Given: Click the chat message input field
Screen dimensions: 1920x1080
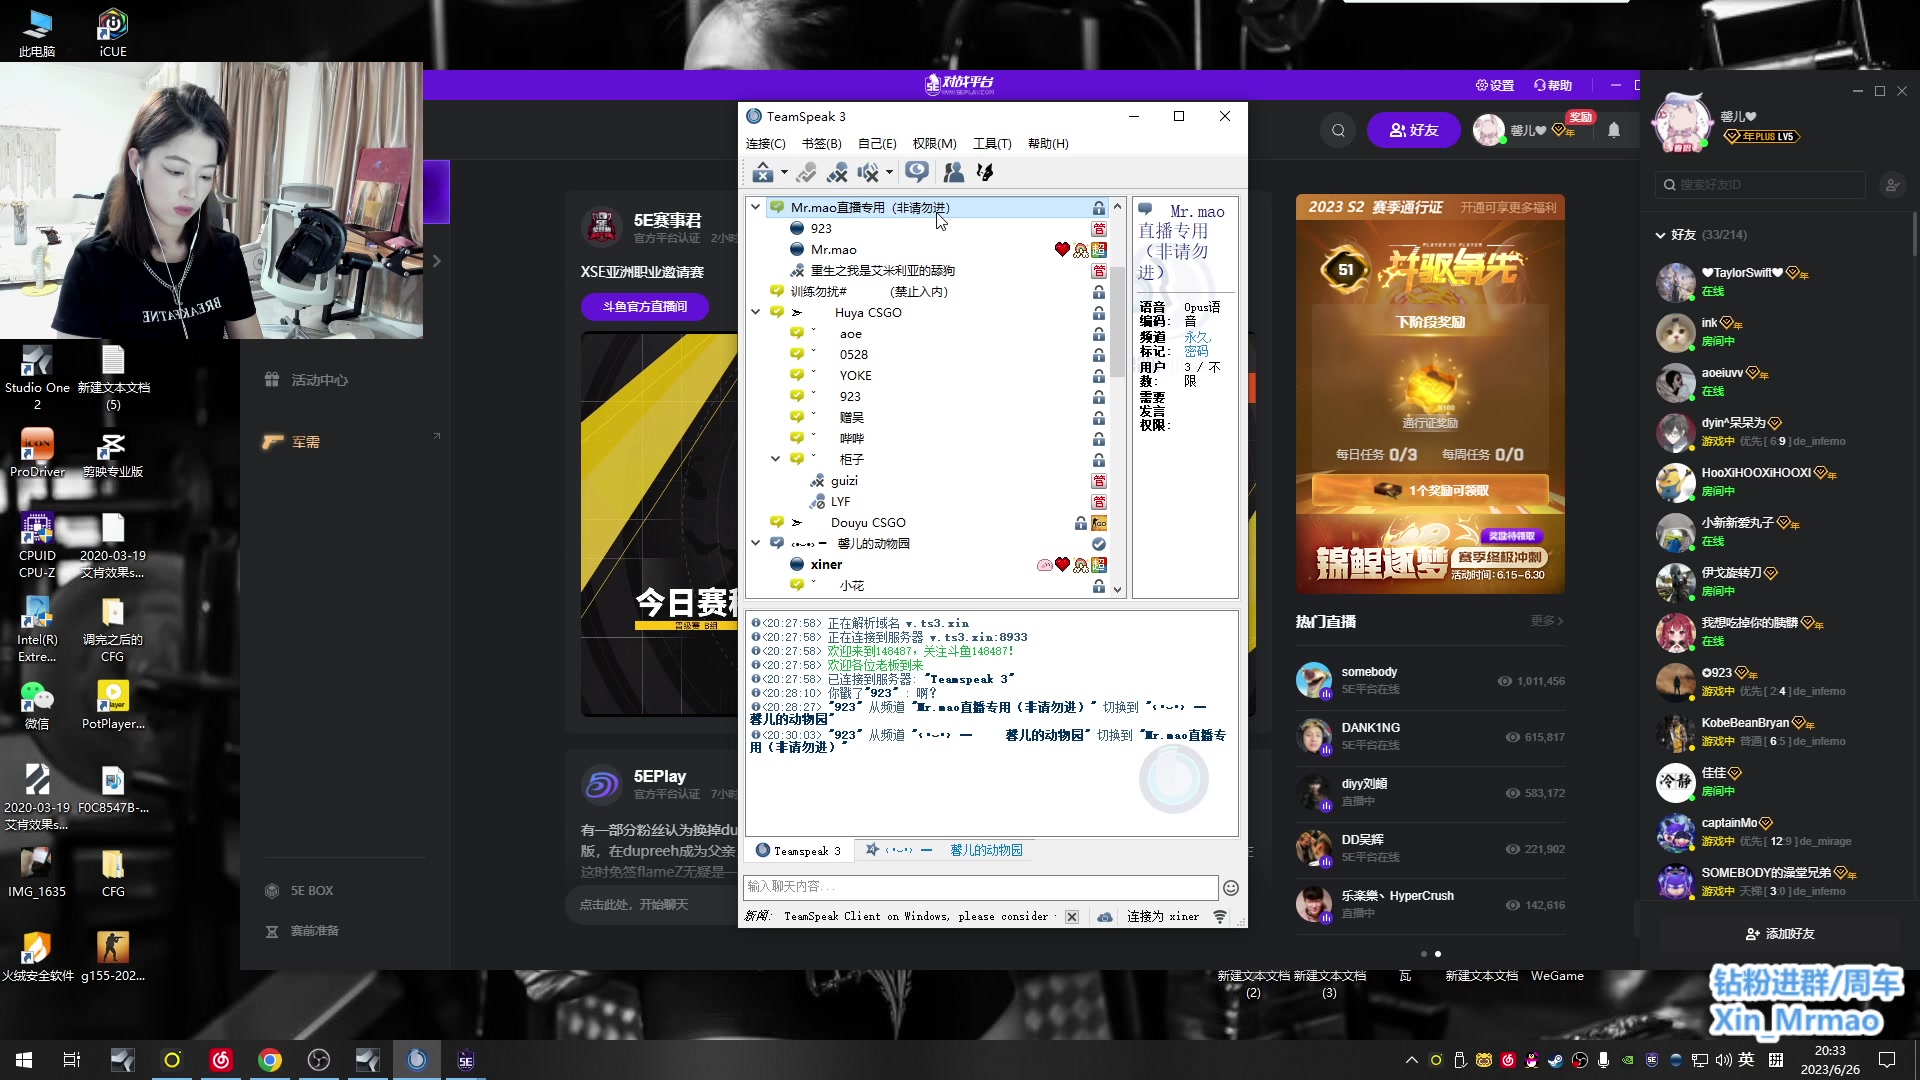Looking at the screenshot, I should coord(980,886).
